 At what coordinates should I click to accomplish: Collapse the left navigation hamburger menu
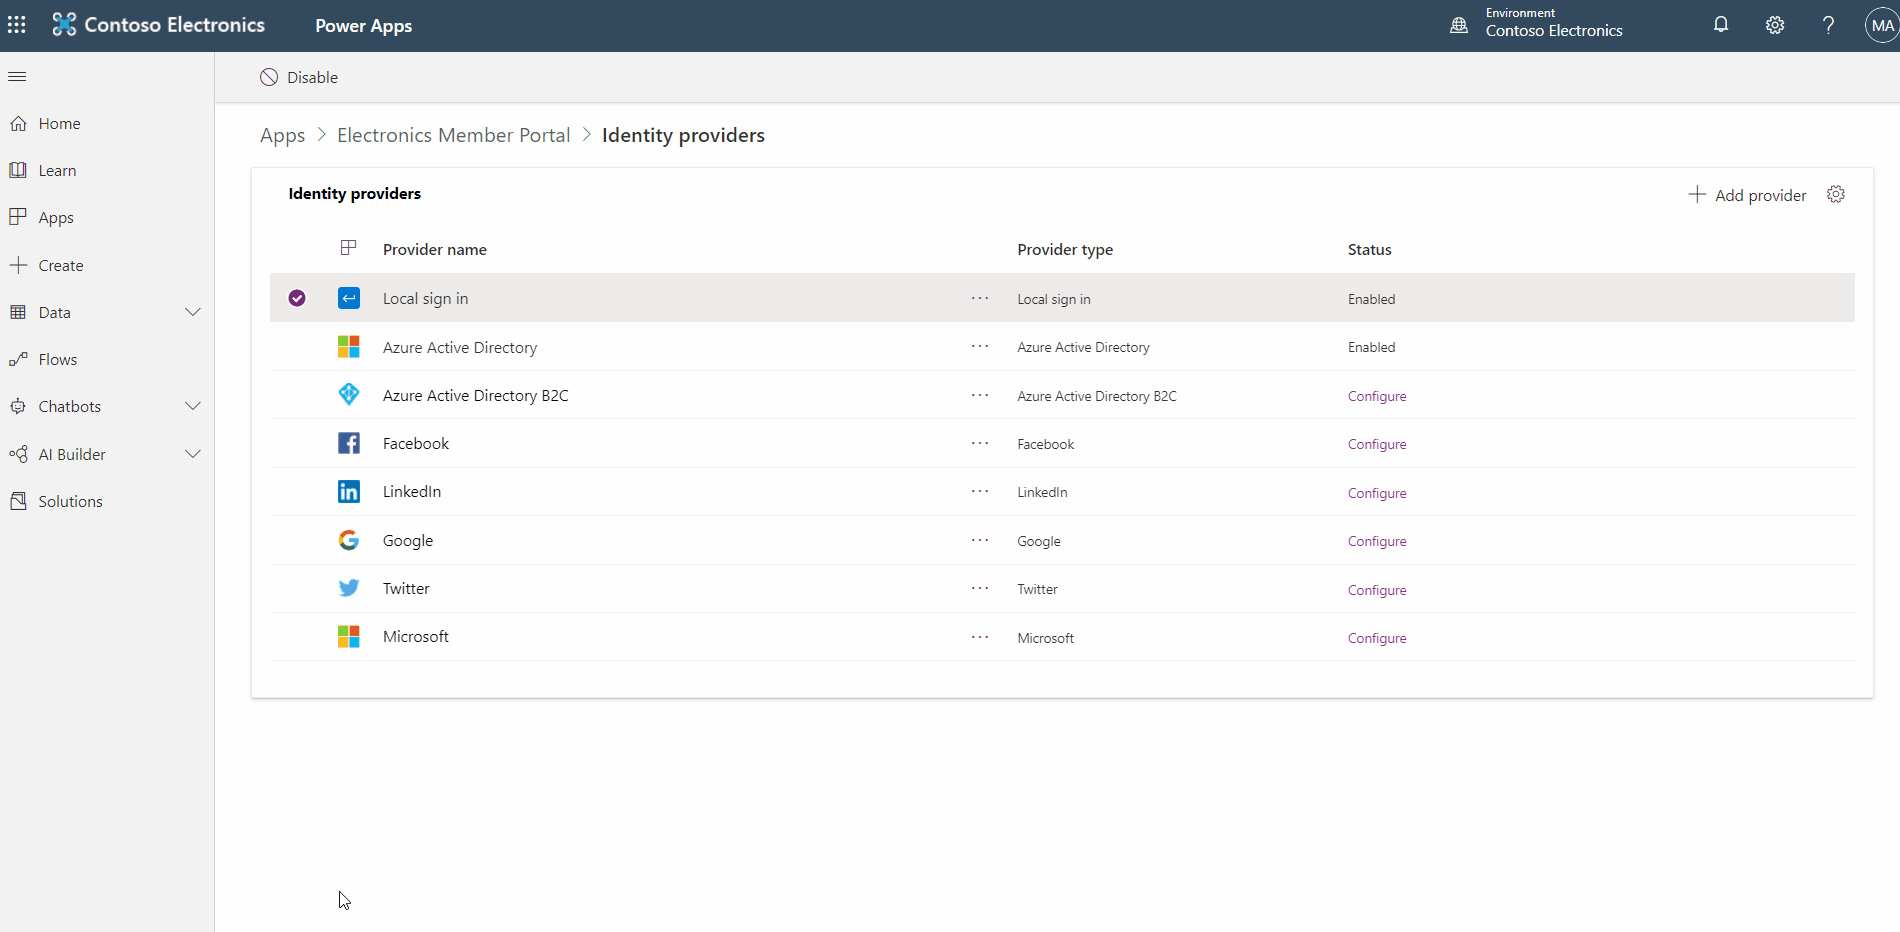(x=17, y=77)
